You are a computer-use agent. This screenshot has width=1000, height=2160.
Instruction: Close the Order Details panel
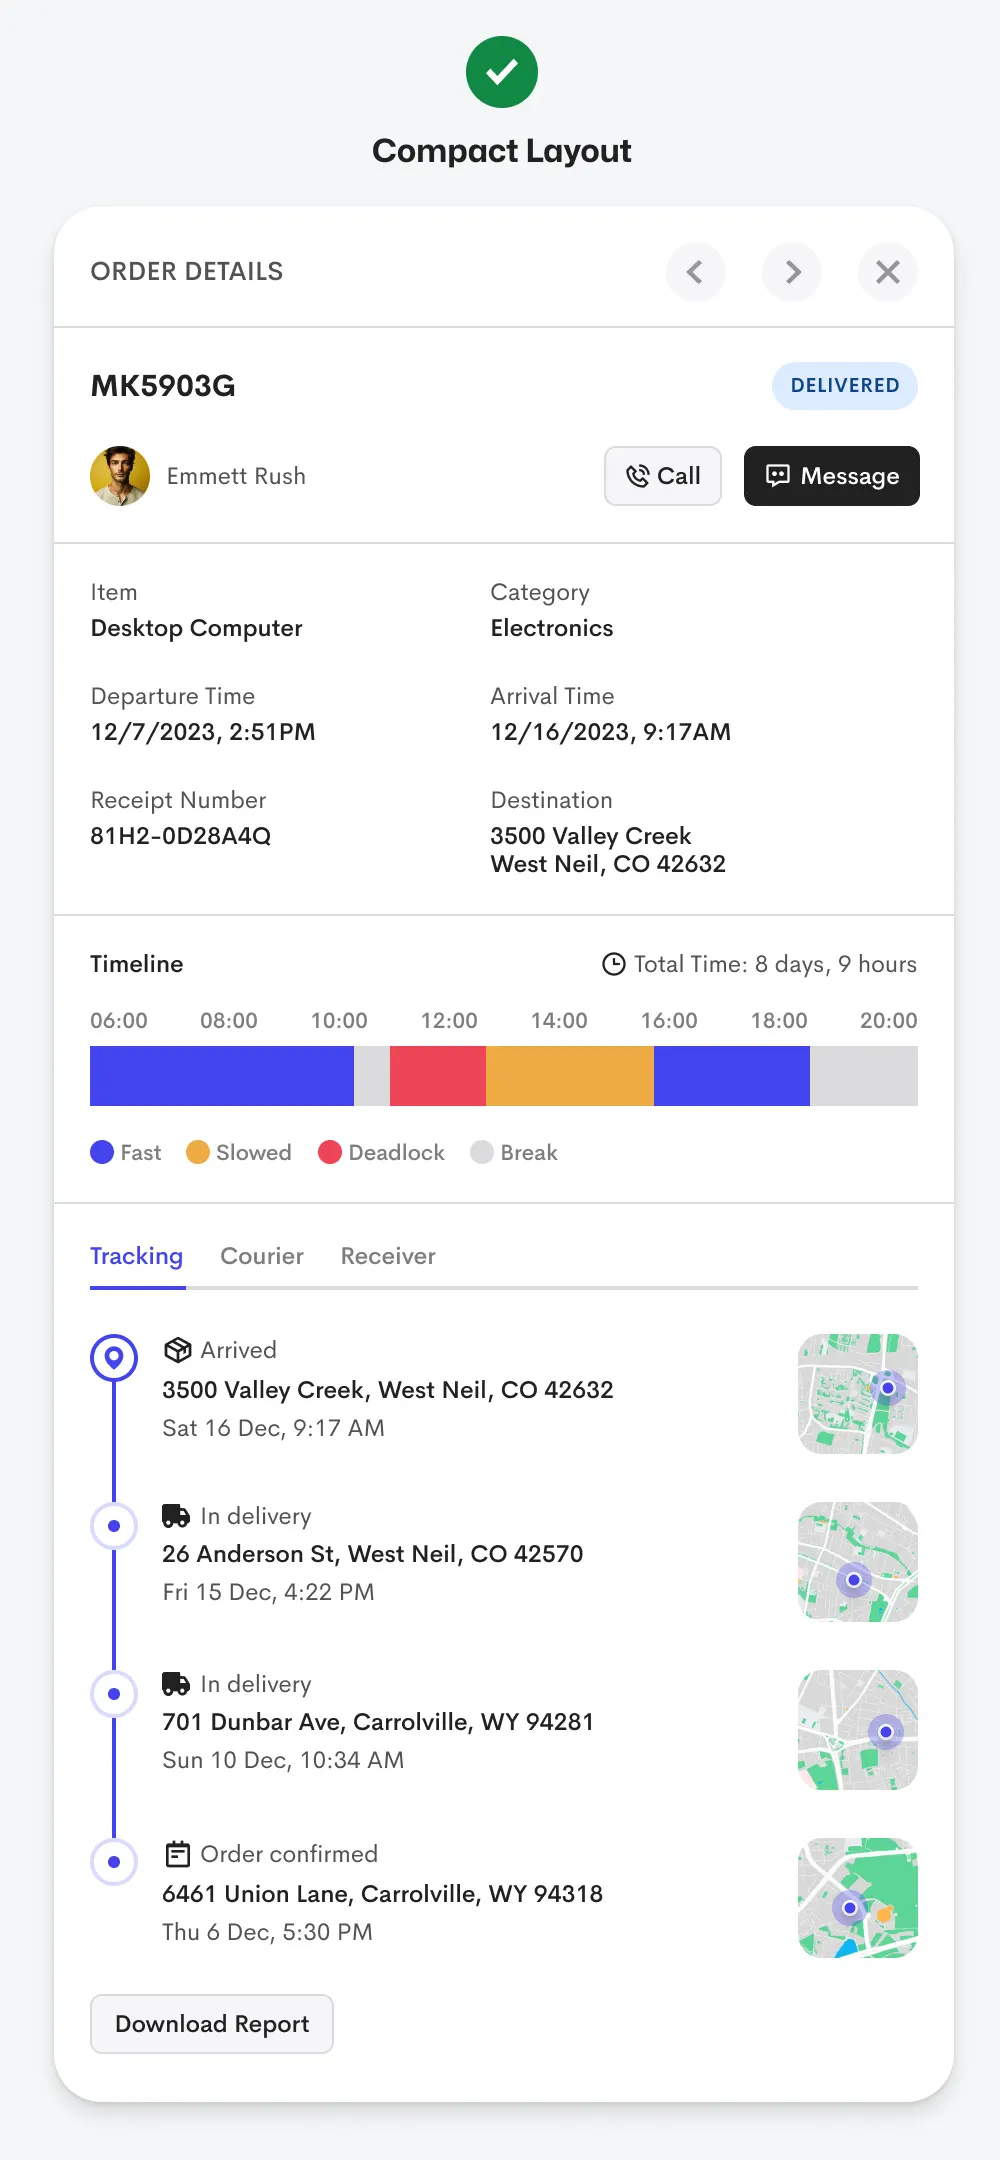coord(887,272)
